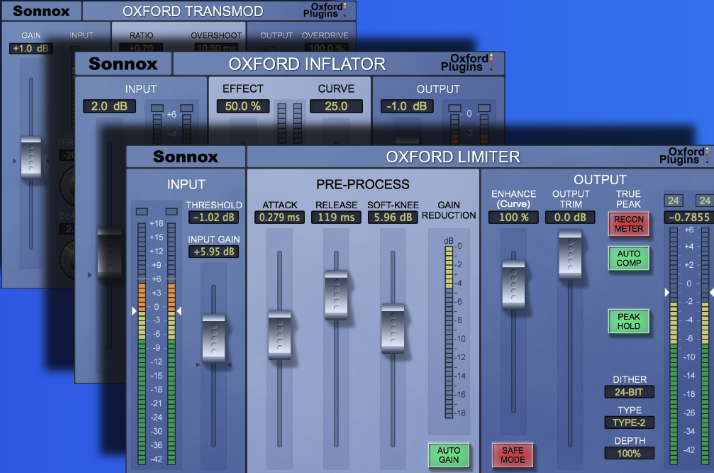Click the TransMod GAIN +1.0 dB value
714x473 pixels.
click(31, 48)
